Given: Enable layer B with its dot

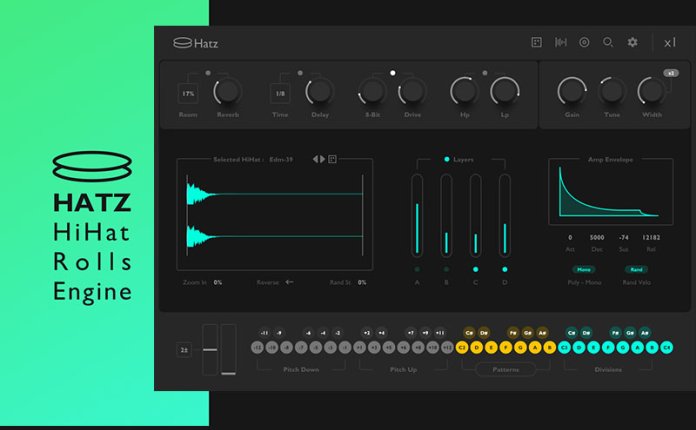Looking at the screenshot, I should click(x=446, y=269).
